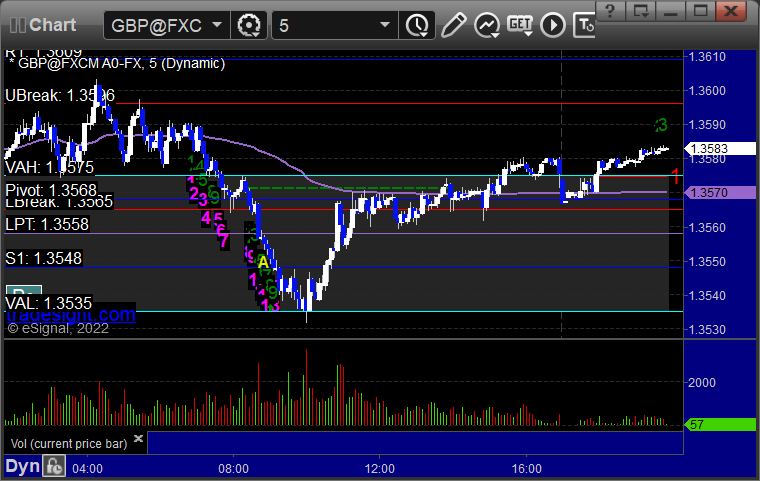Click the Dyn button

[x=22, y=466]
